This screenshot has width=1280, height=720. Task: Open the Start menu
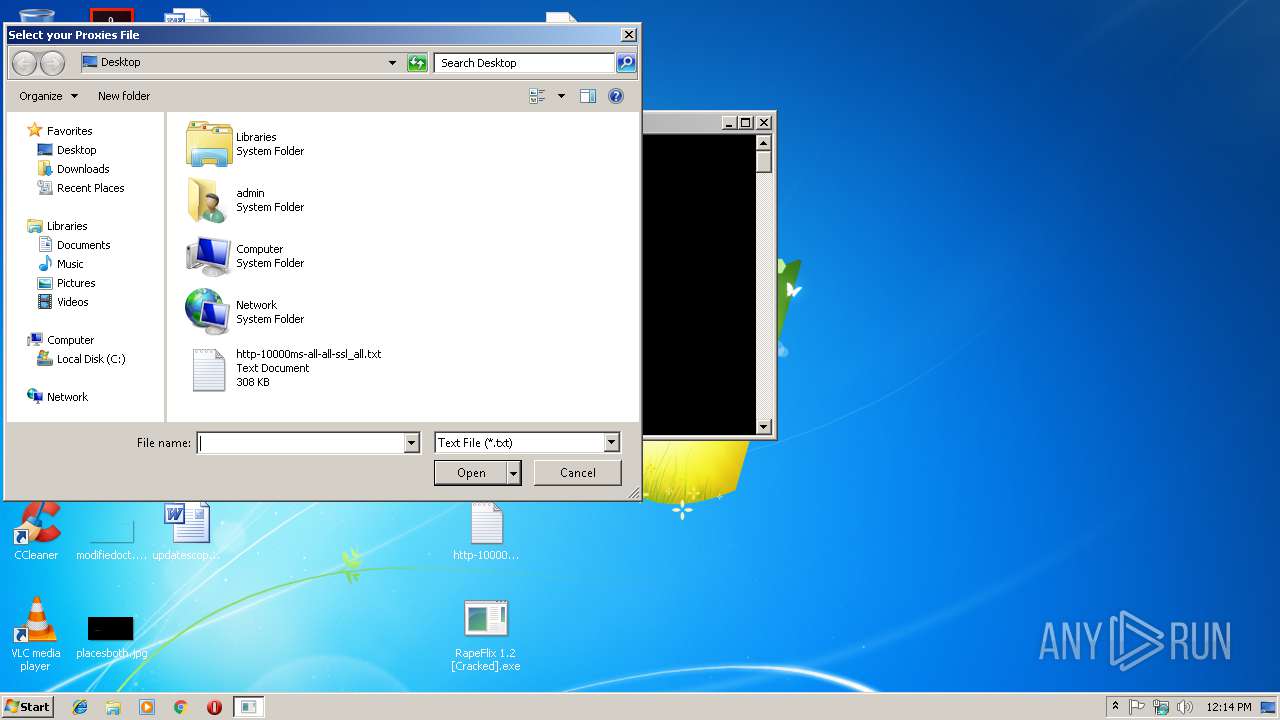[x=28, y=707]
